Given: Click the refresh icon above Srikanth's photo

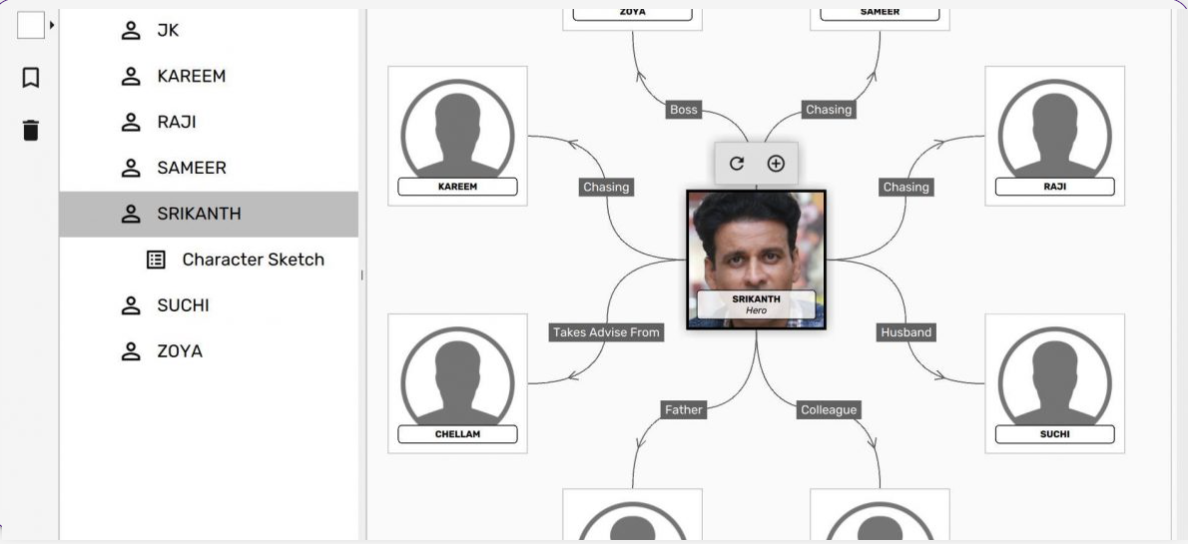Looking at the screenshot, I should [736, 164].
